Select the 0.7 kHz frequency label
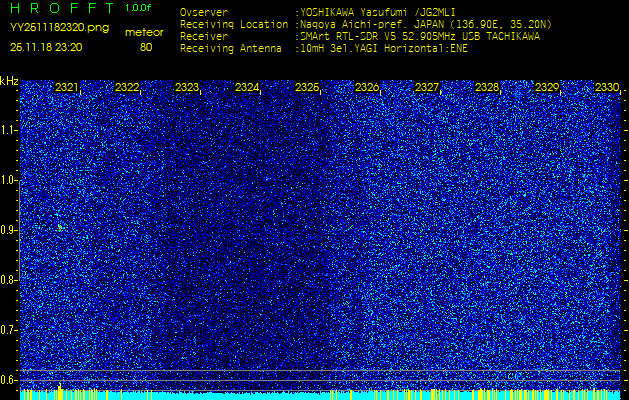629x400 pixels. click(9, 329)
